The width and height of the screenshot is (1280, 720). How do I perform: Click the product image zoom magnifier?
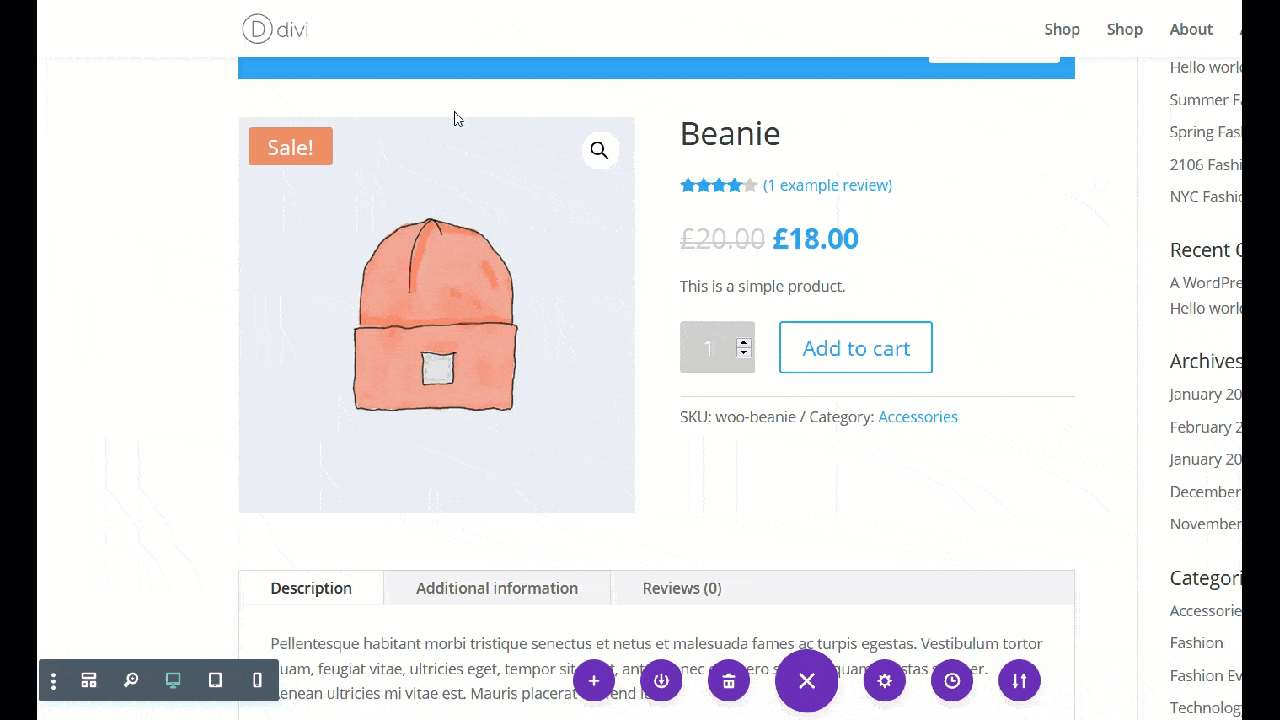click(599, 150)
